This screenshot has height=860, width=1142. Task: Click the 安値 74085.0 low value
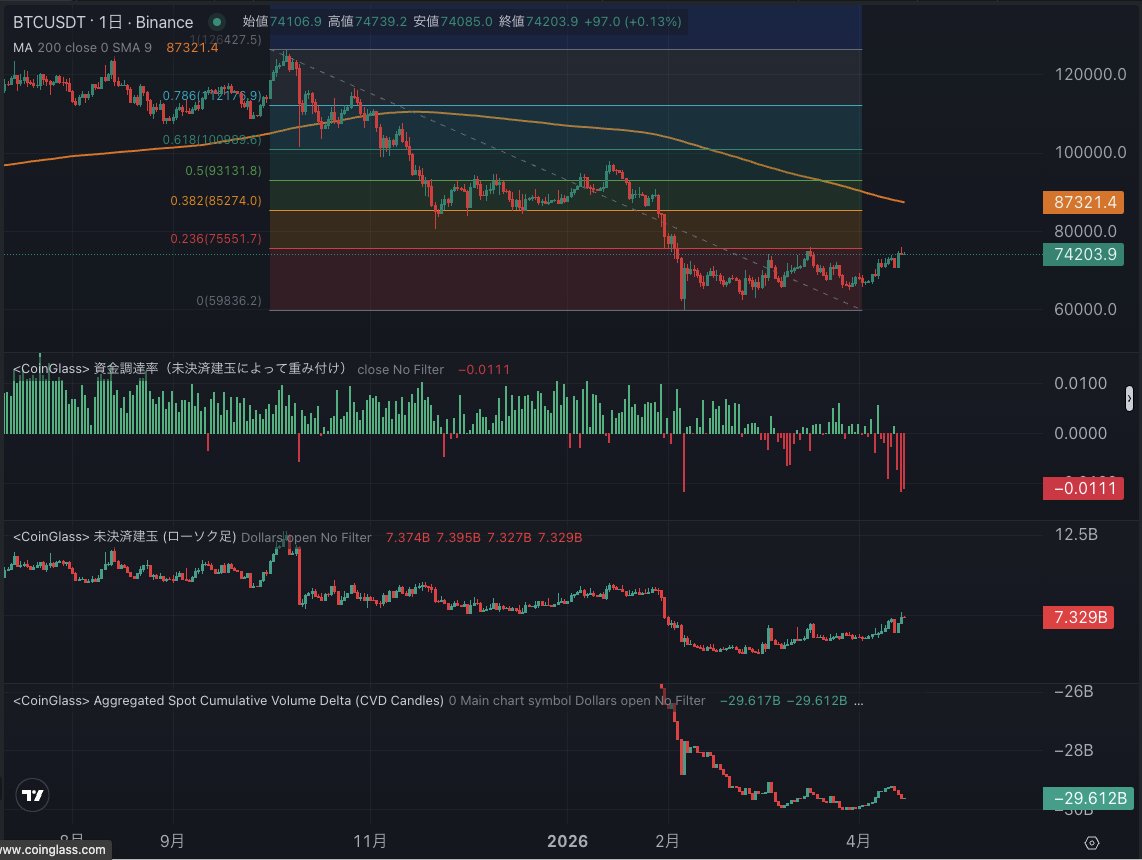click(x=453, y=21)
